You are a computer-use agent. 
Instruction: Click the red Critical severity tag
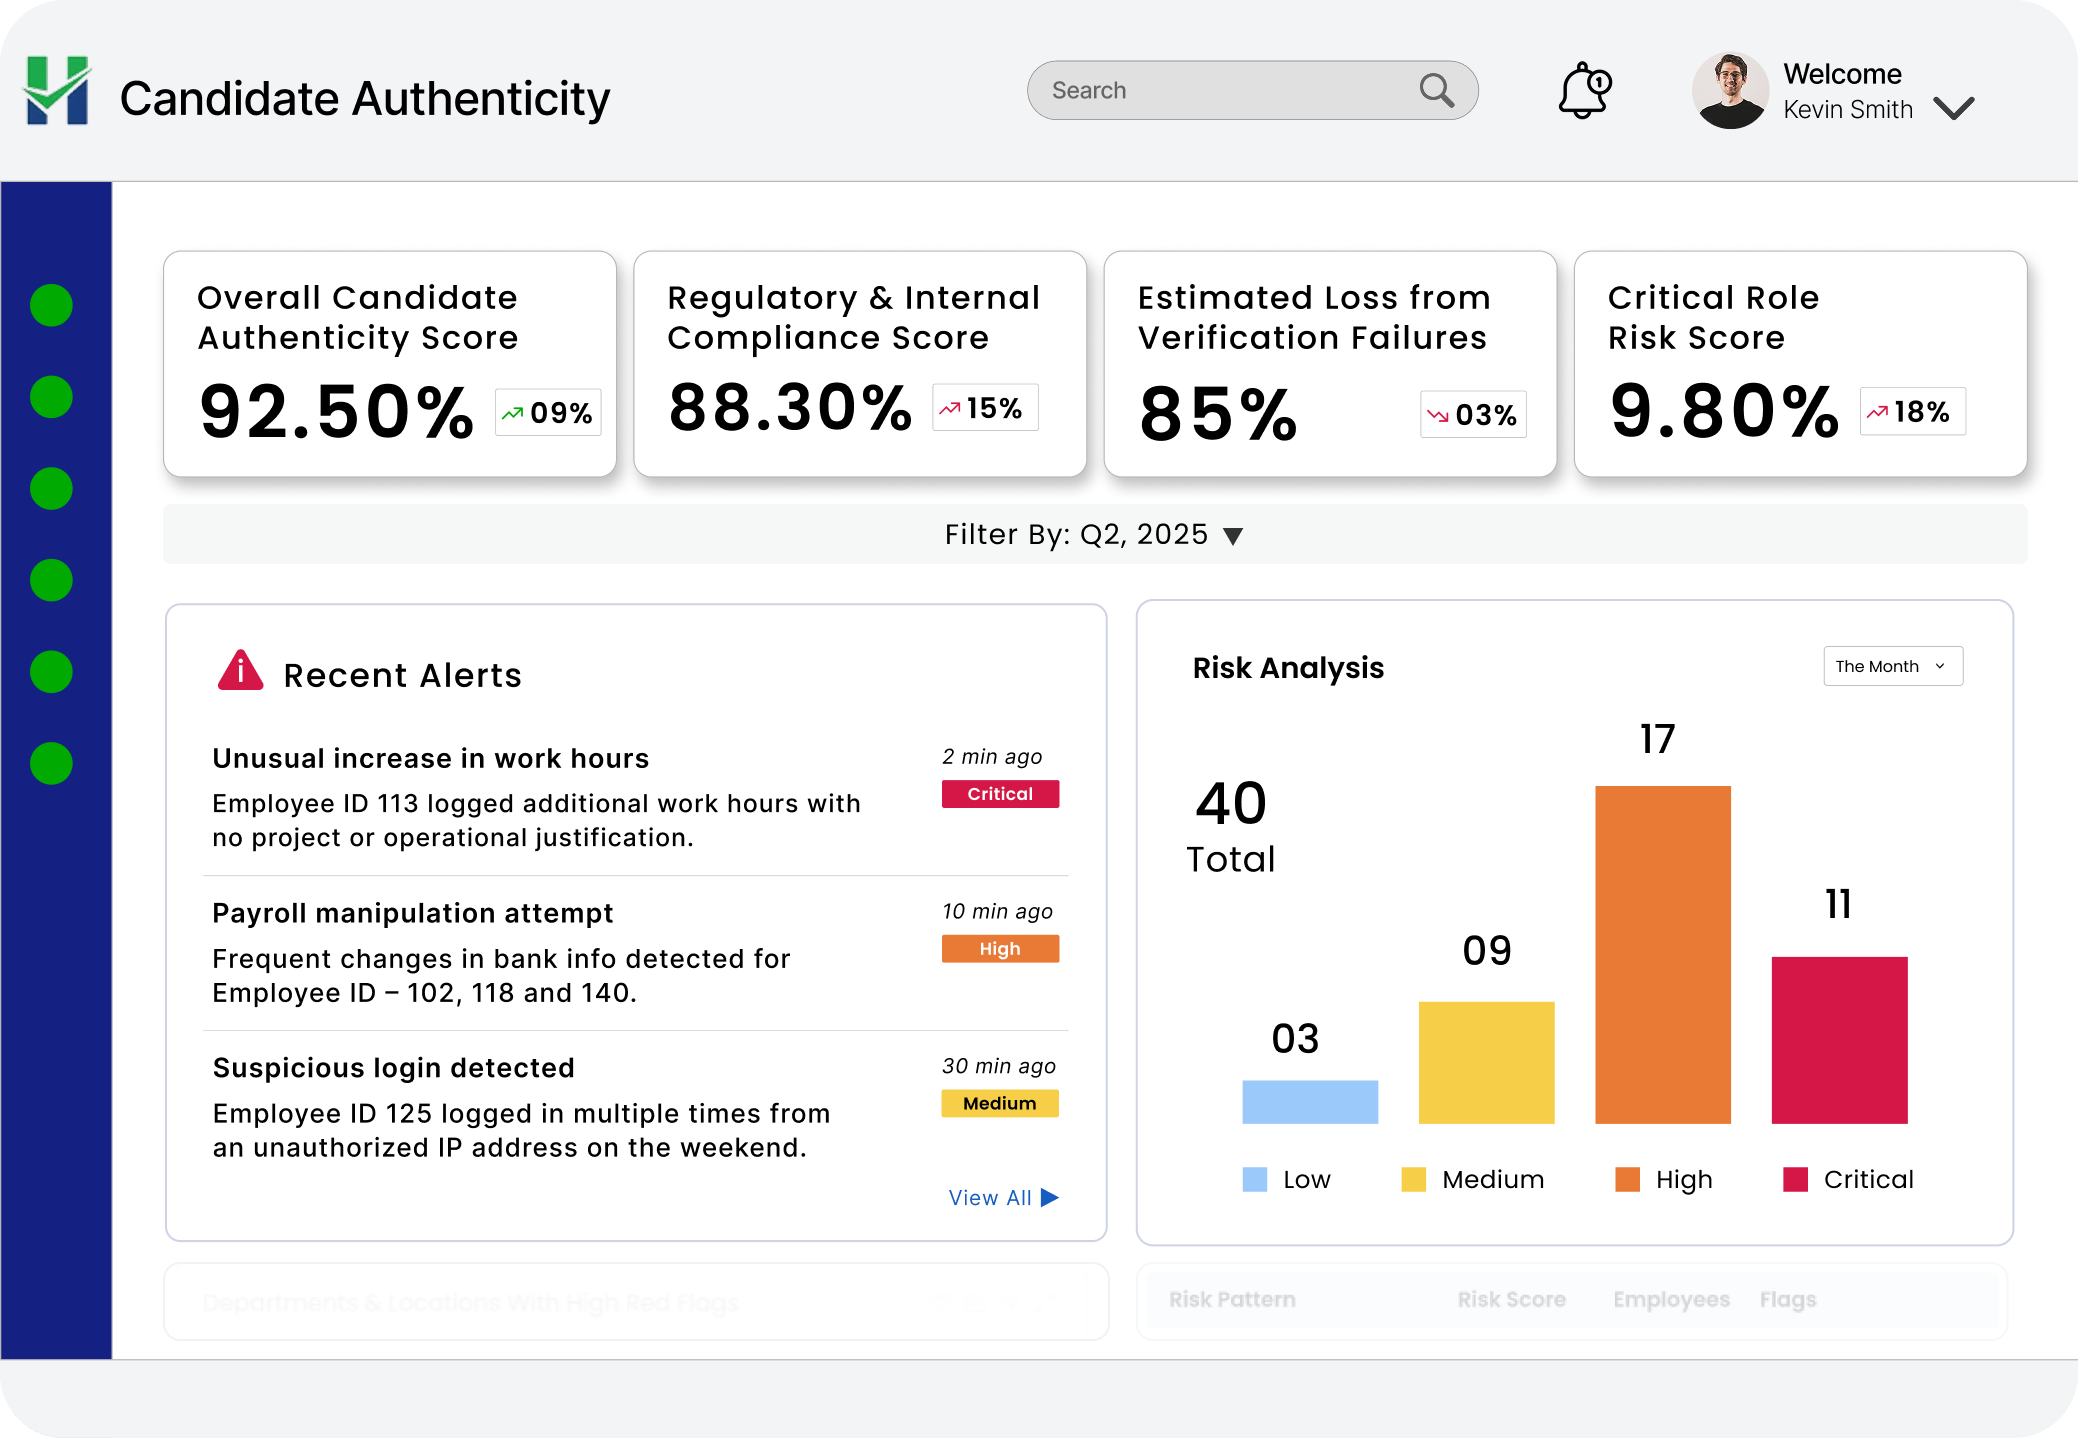[1000, 794]
